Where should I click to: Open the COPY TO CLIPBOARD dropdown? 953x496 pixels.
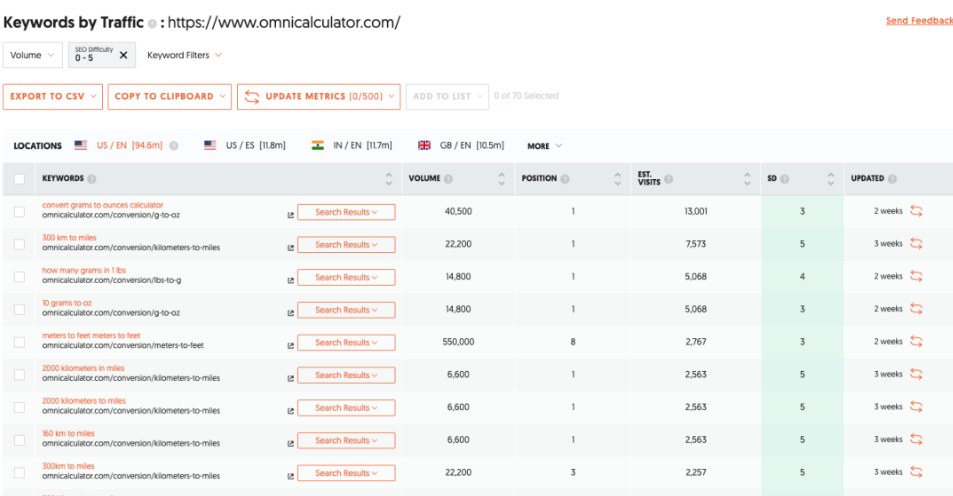(x=170, y=97)
